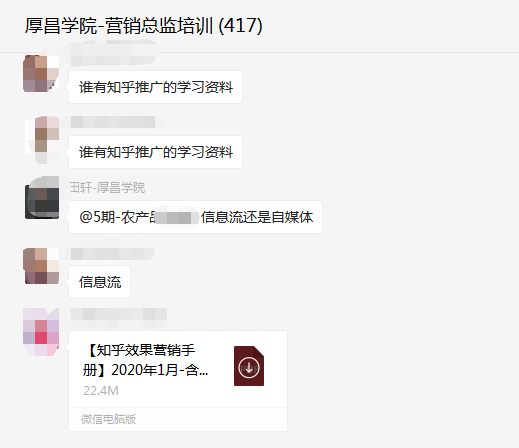Image resolution: width=519 pixels, height=448 pixels.
Task: Select the short 信息流 reply bubble
Action: coord(100,282)
